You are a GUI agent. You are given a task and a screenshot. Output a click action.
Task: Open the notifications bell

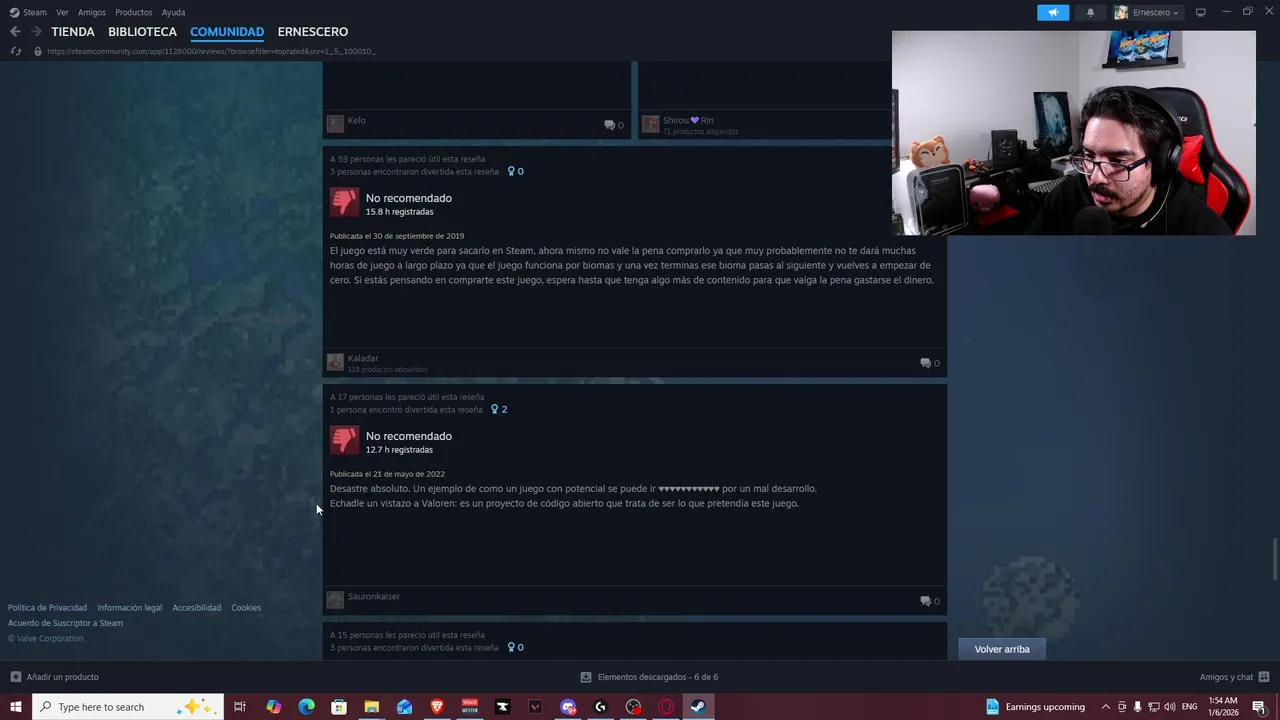click(x=1090, y=12)
